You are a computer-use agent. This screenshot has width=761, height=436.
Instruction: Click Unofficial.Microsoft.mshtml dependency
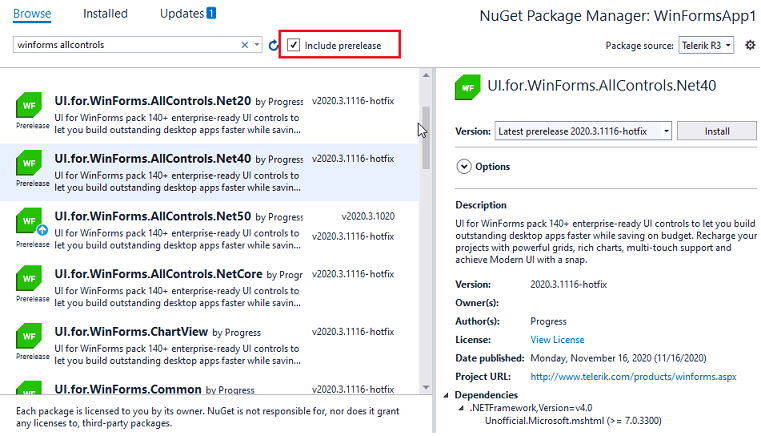click(573, 421)
